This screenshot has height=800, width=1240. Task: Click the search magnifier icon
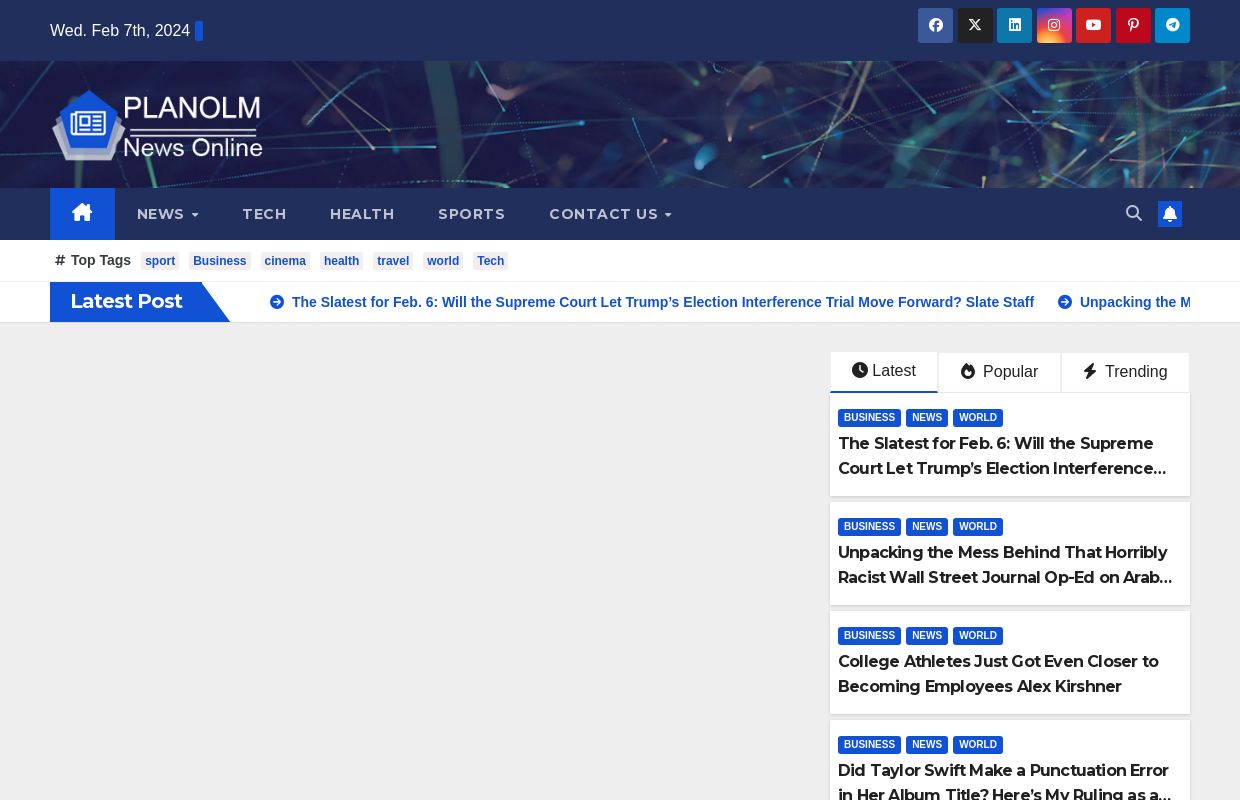click(x=1134, y=213)
